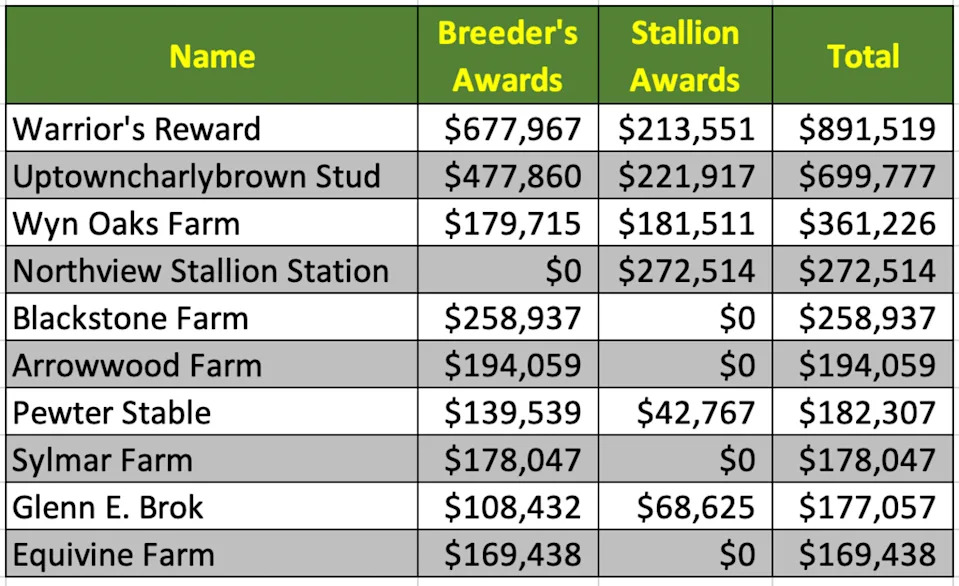Select the Sylmar Farm cell
The height and width of the screenshot is (586, 959).
tap(212, 459)
